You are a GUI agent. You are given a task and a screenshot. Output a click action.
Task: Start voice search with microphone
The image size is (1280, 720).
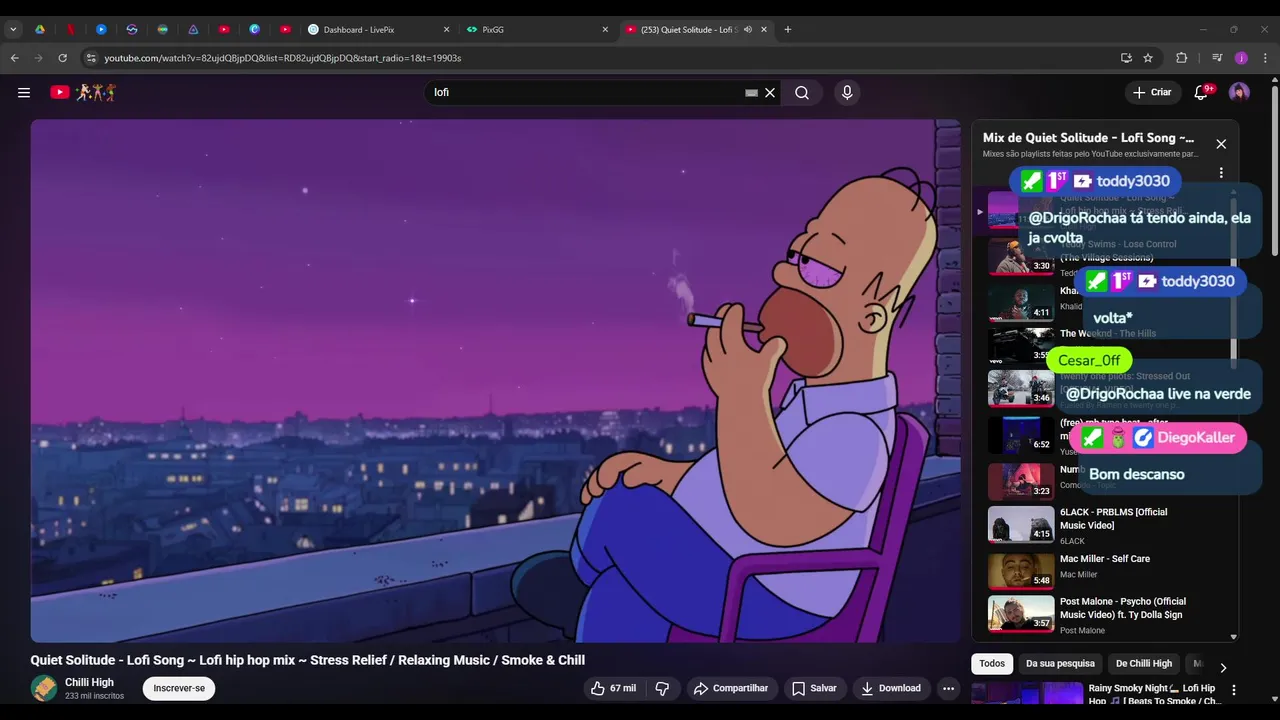tap(847, 92)
